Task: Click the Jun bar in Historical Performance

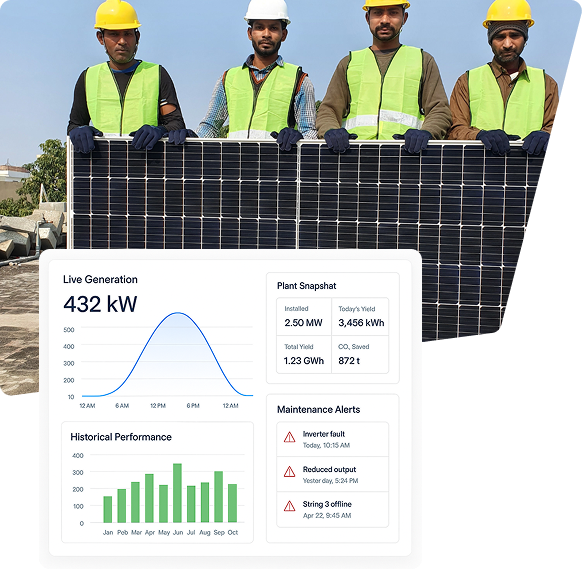Action: coord(177,493)
